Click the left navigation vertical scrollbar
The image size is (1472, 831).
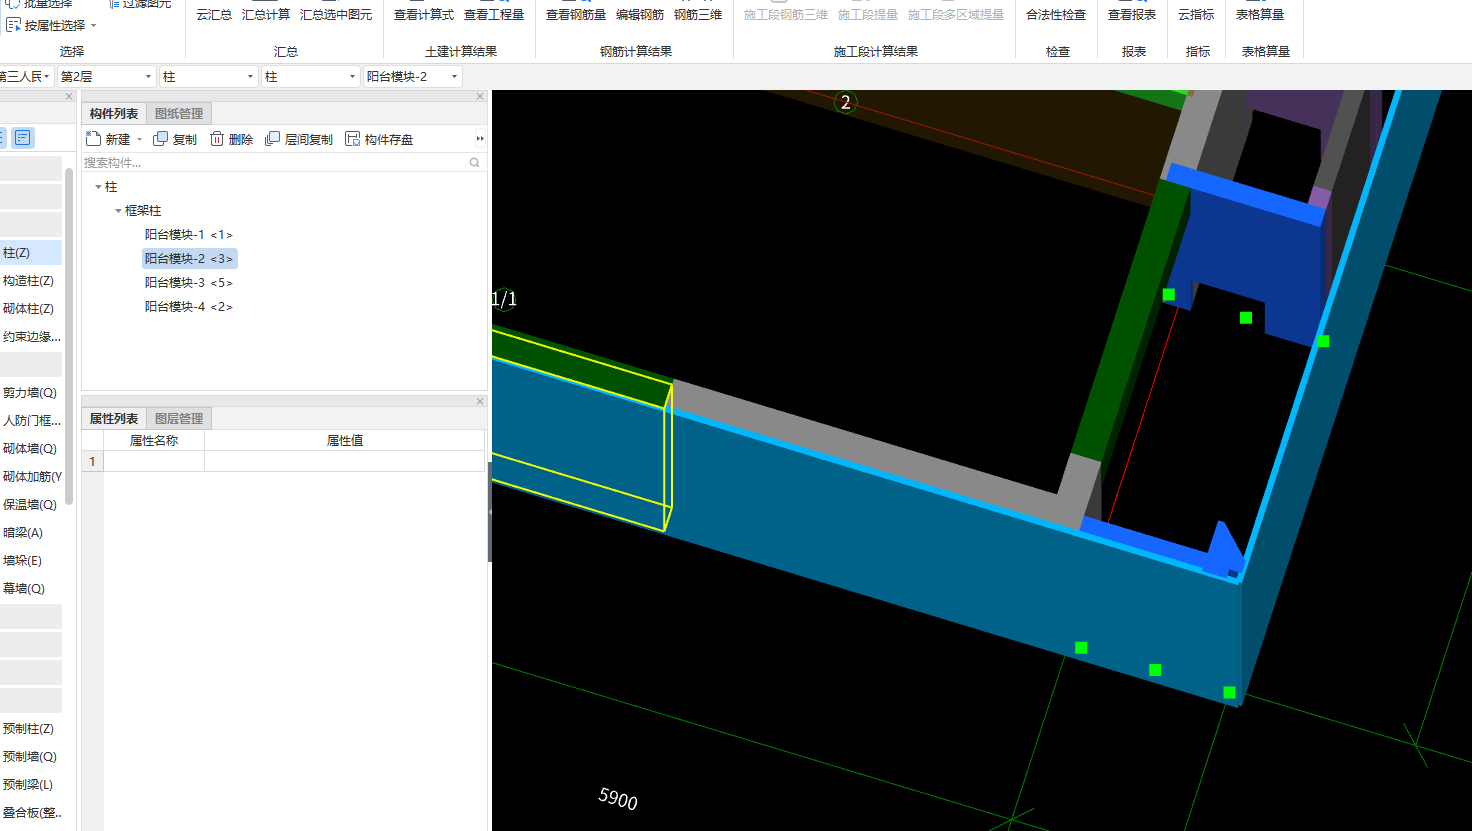click(x=69, y=335)
